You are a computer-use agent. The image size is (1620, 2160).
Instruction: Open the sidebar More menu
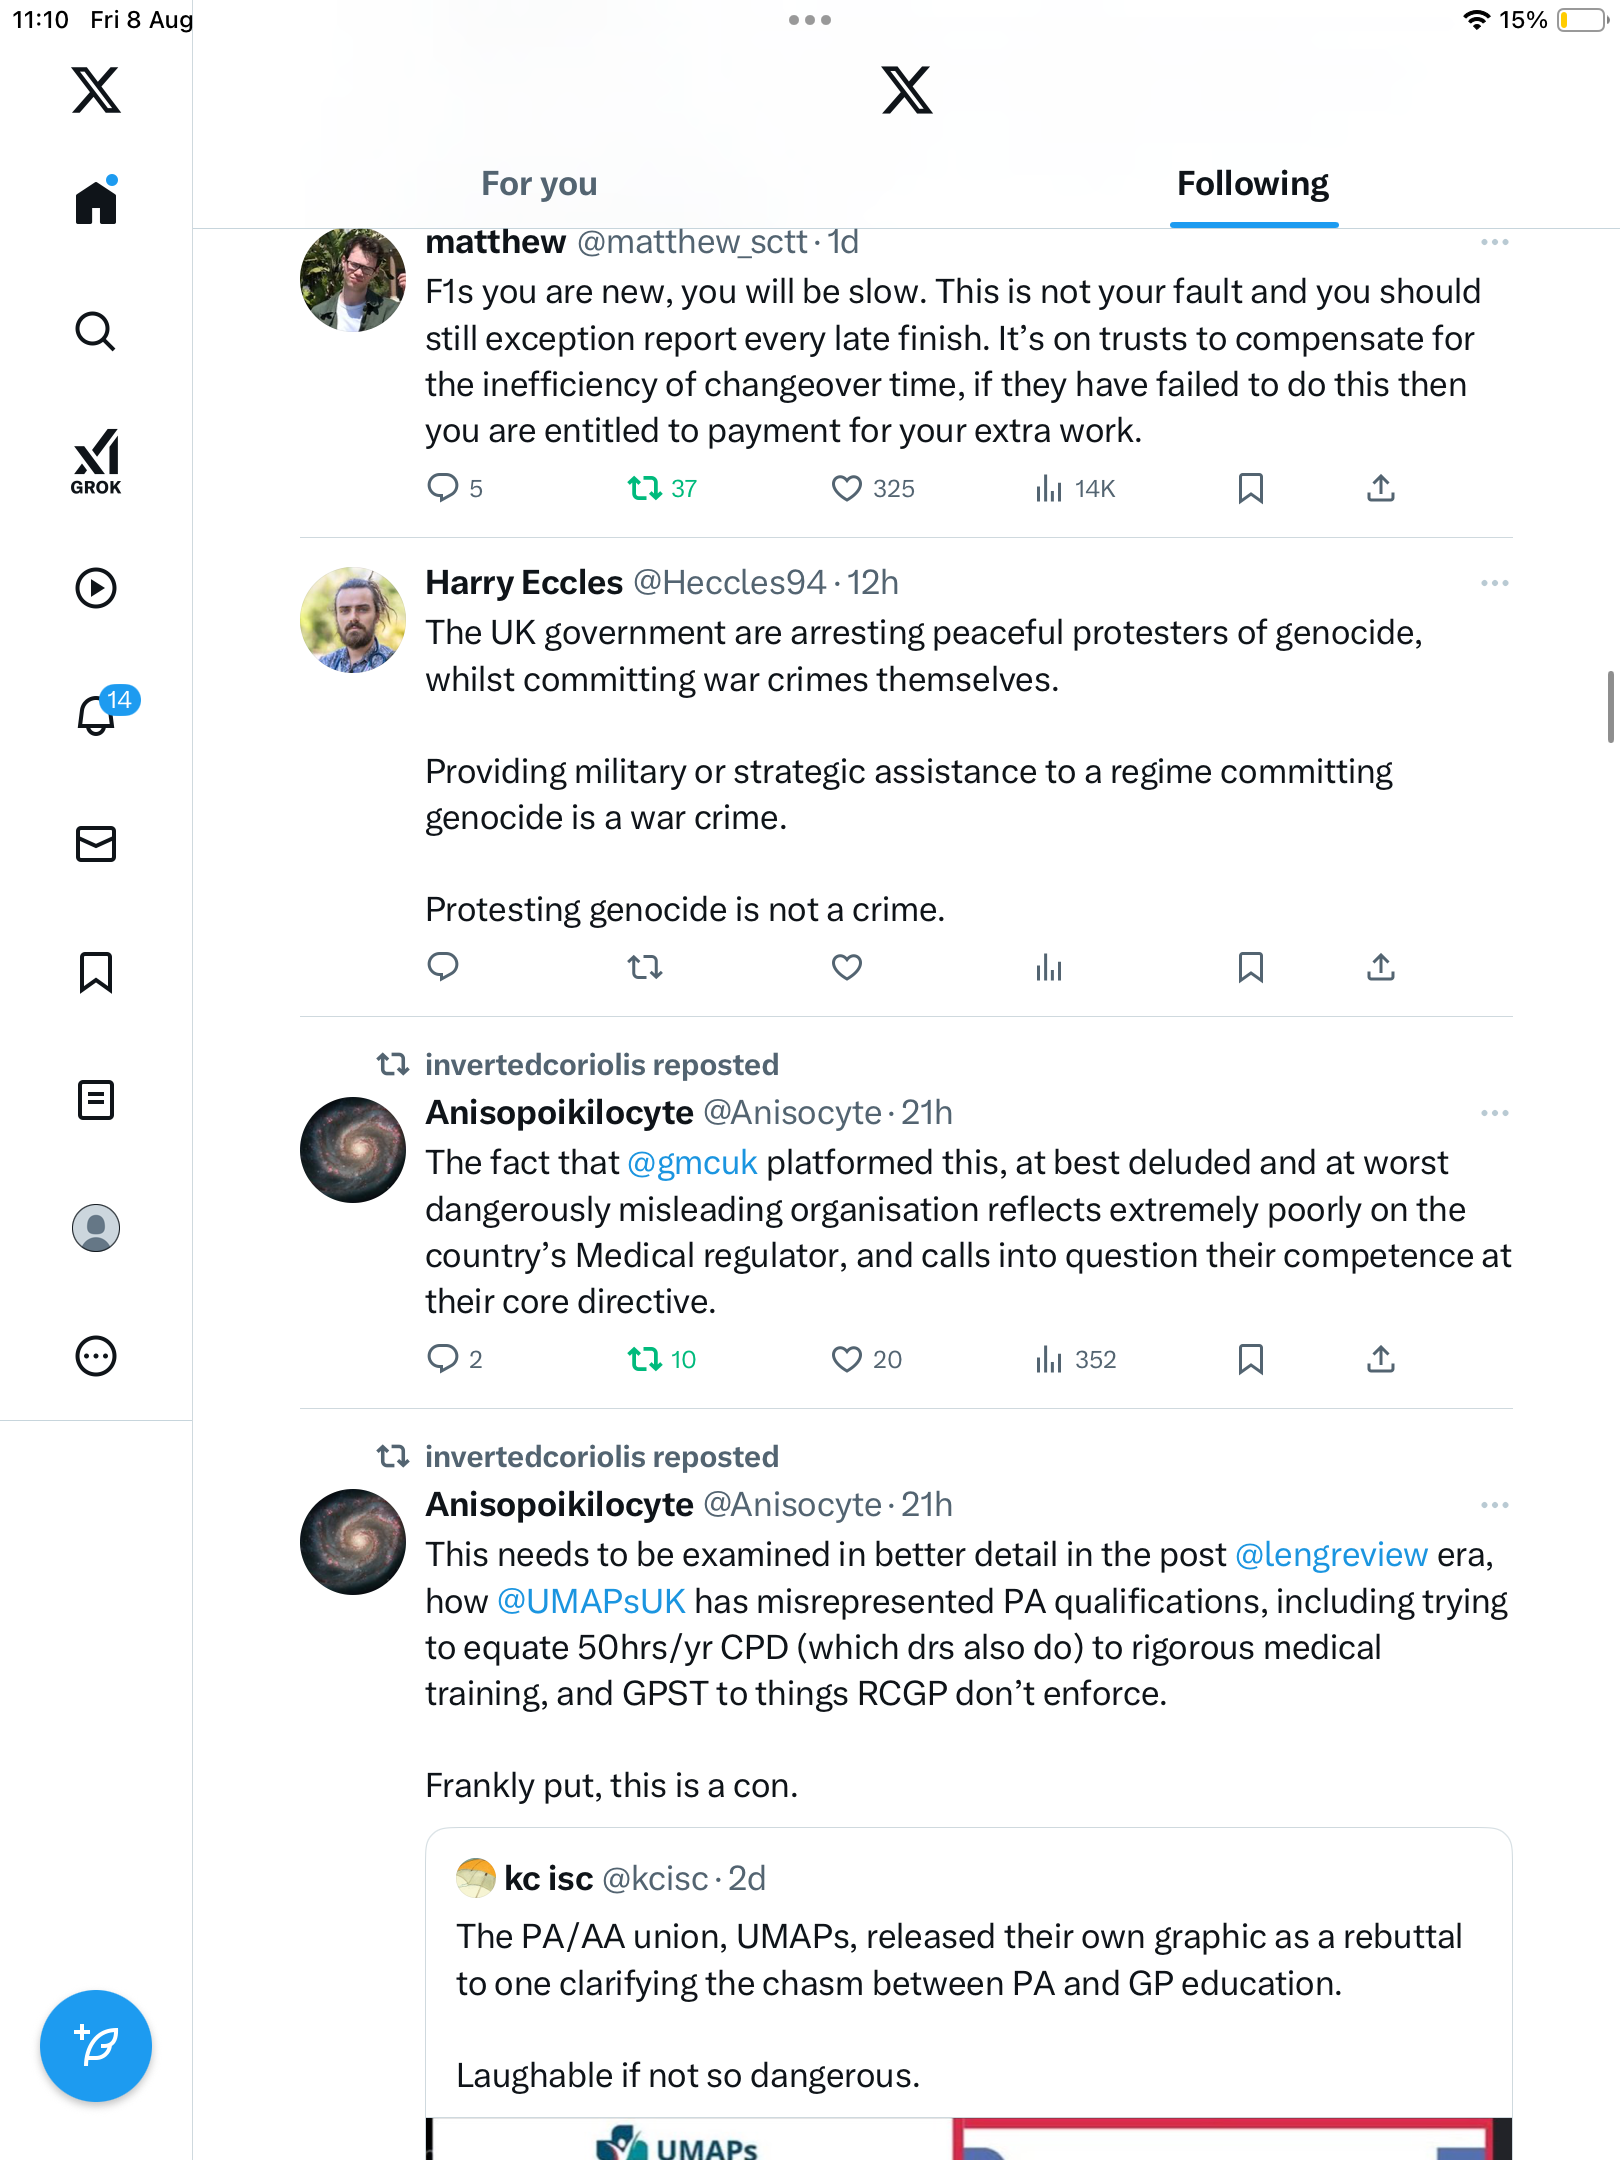(96, 1356)
